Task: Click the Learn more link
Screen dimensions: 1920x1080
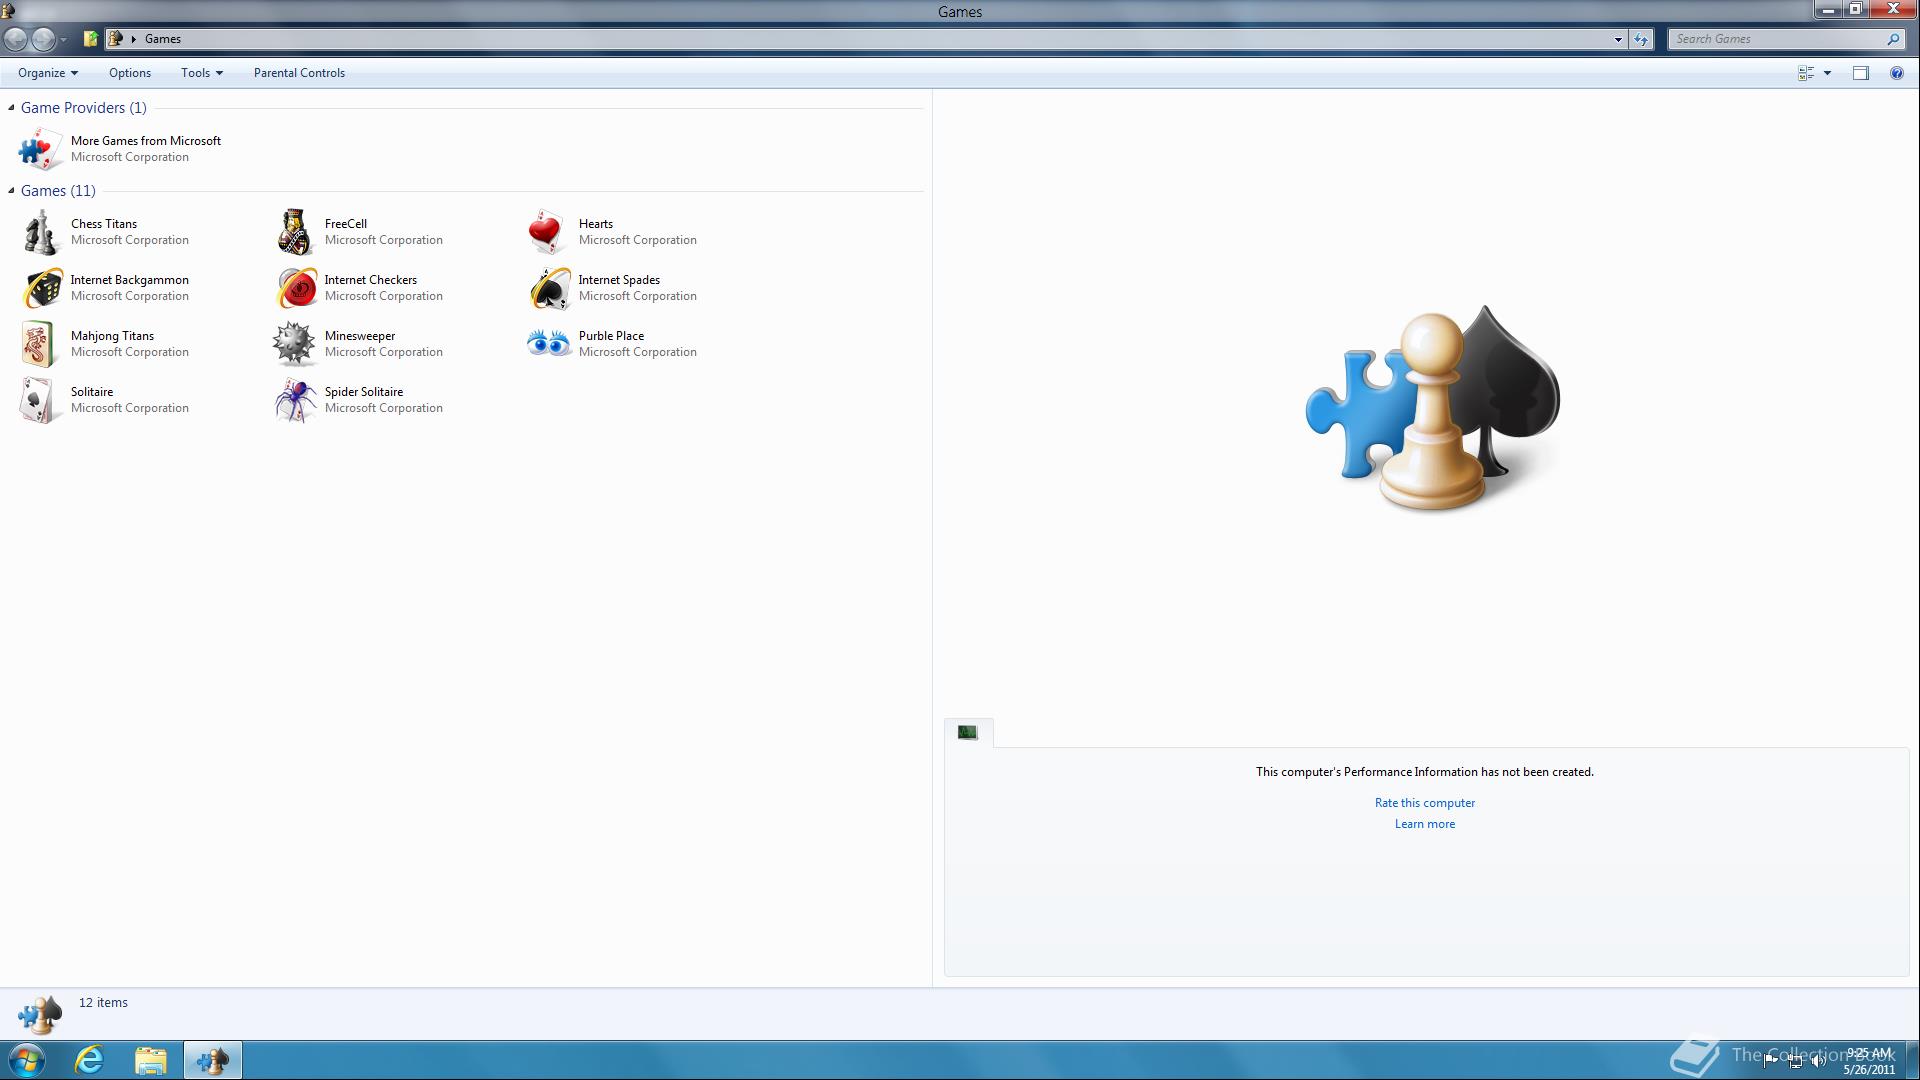Action: [1424, 824]
